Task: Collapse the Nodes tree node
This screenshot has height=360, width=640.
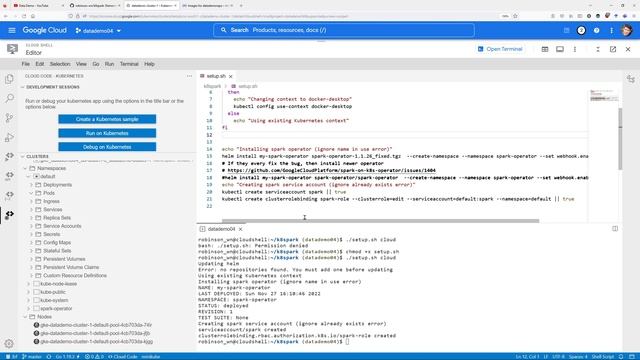Action: coord(26,317)
